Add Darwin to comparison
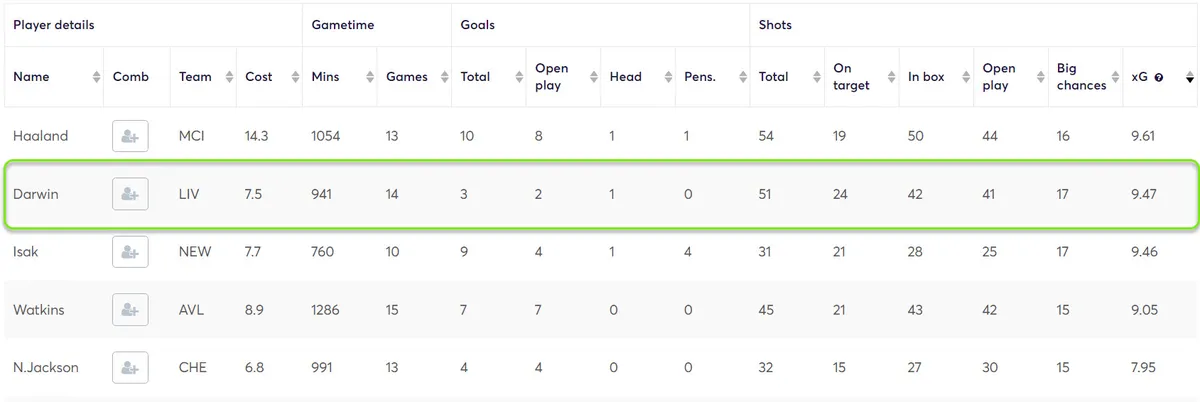The height and width of the screenshot is (402, 1200). click(130, 194)
